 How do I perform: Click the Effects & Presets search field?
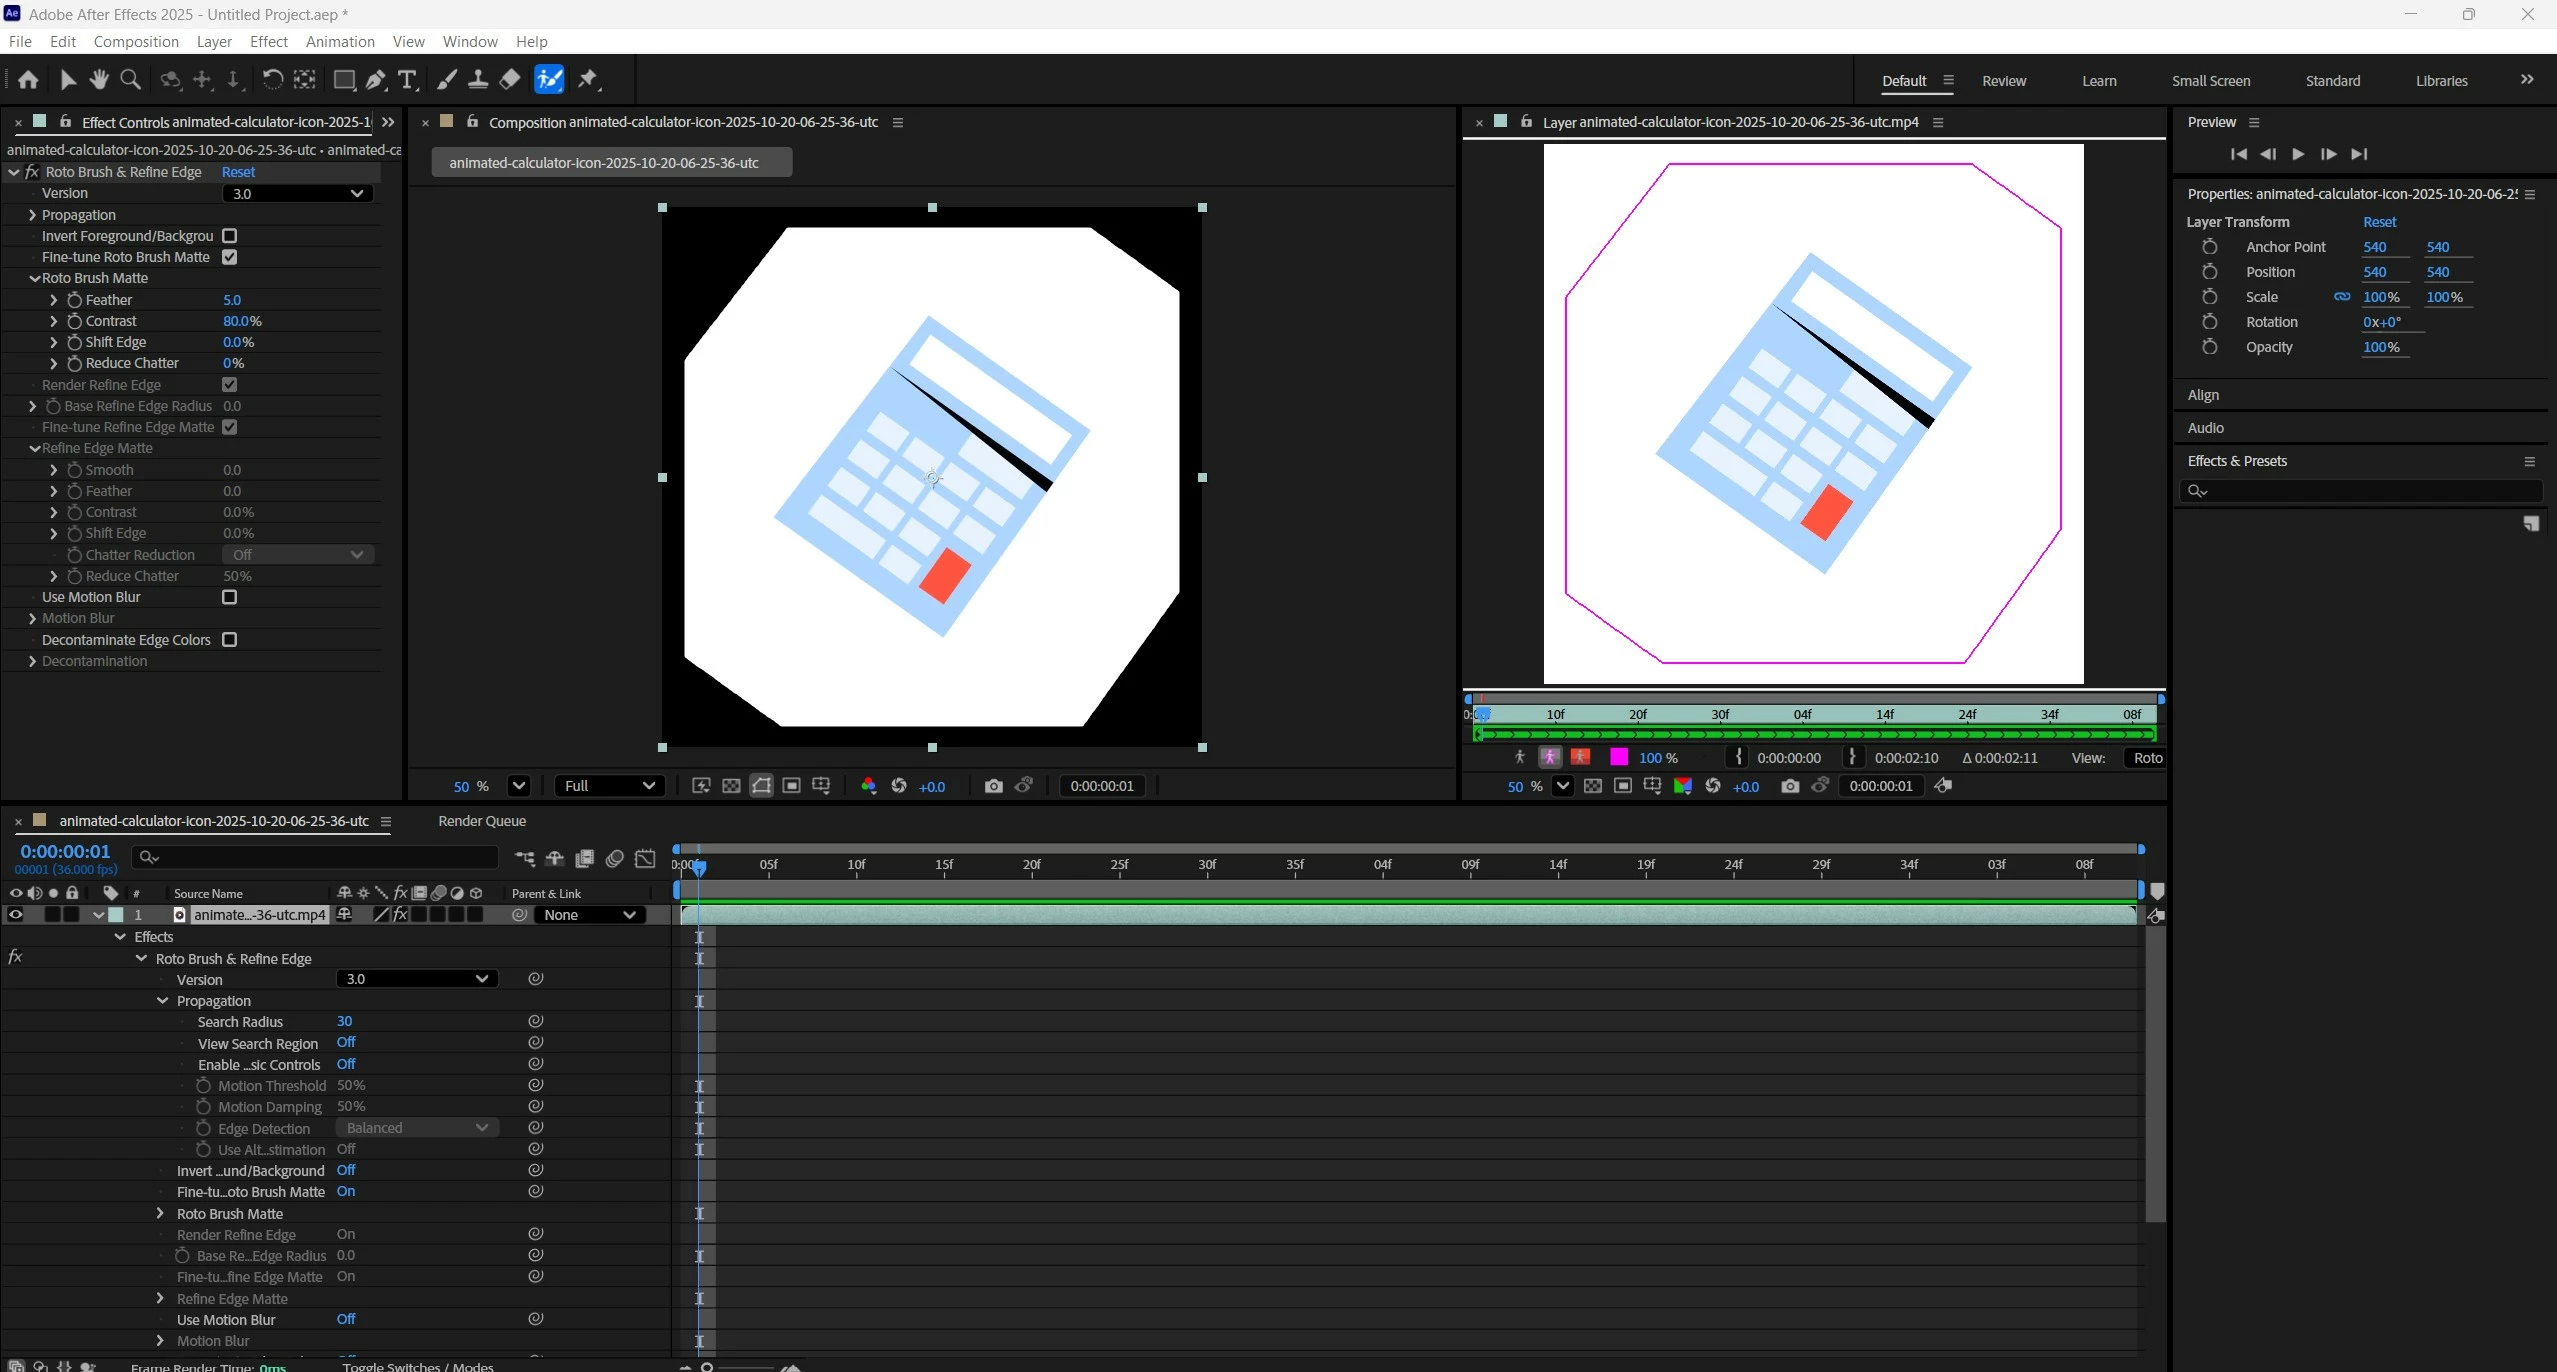[x=2370, y=491]
